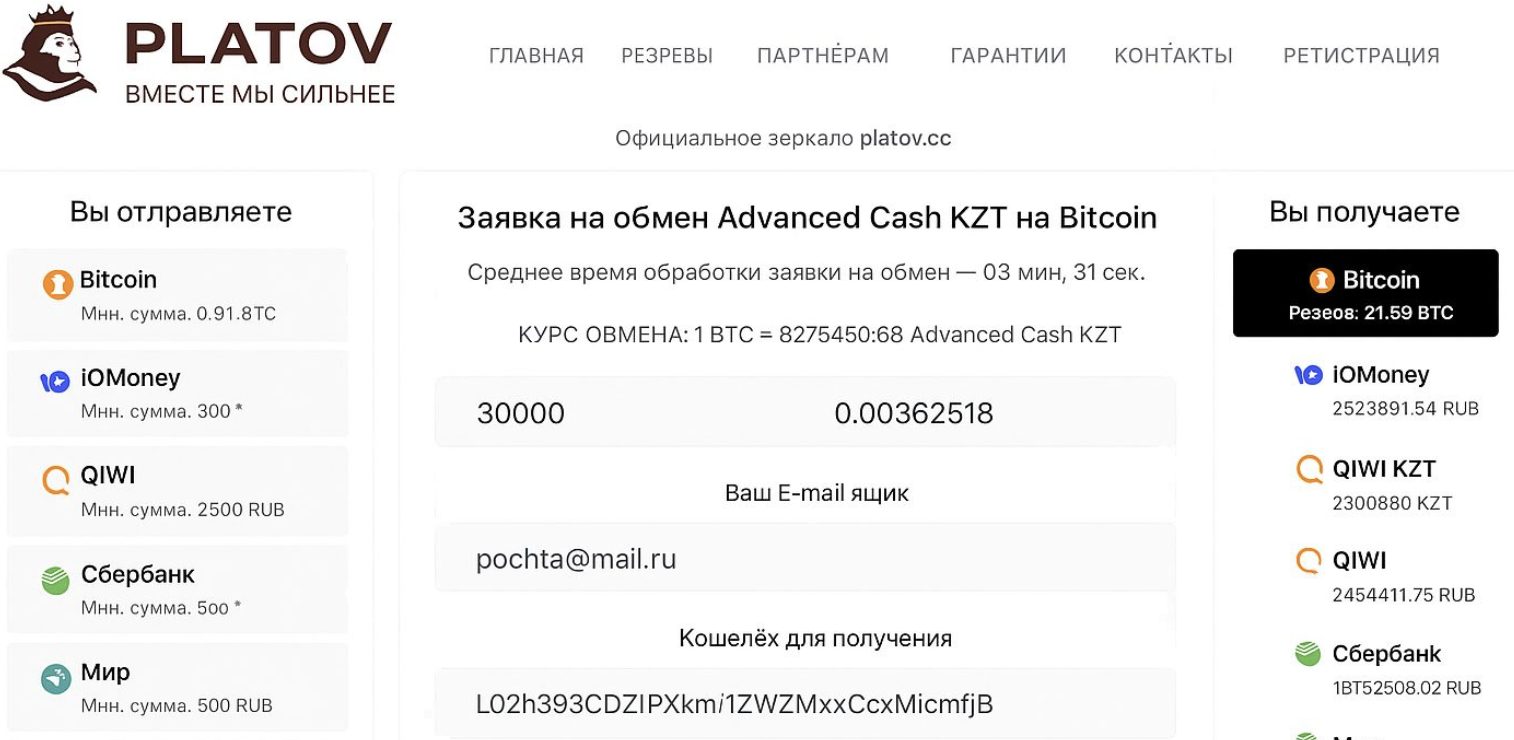The height and width of the screenshot is (740, 1514).
Task: Focus the e-mail field with pochta@mail.ru
Action: [x=805, y=559]
